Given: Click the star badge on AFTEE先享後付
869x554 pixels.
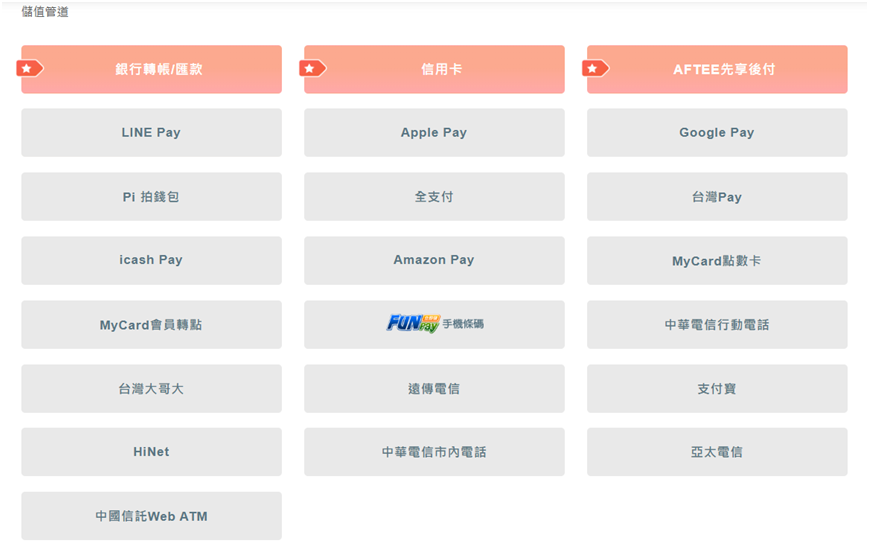Looking at the screenshot, I should click(x=595, y=69).
